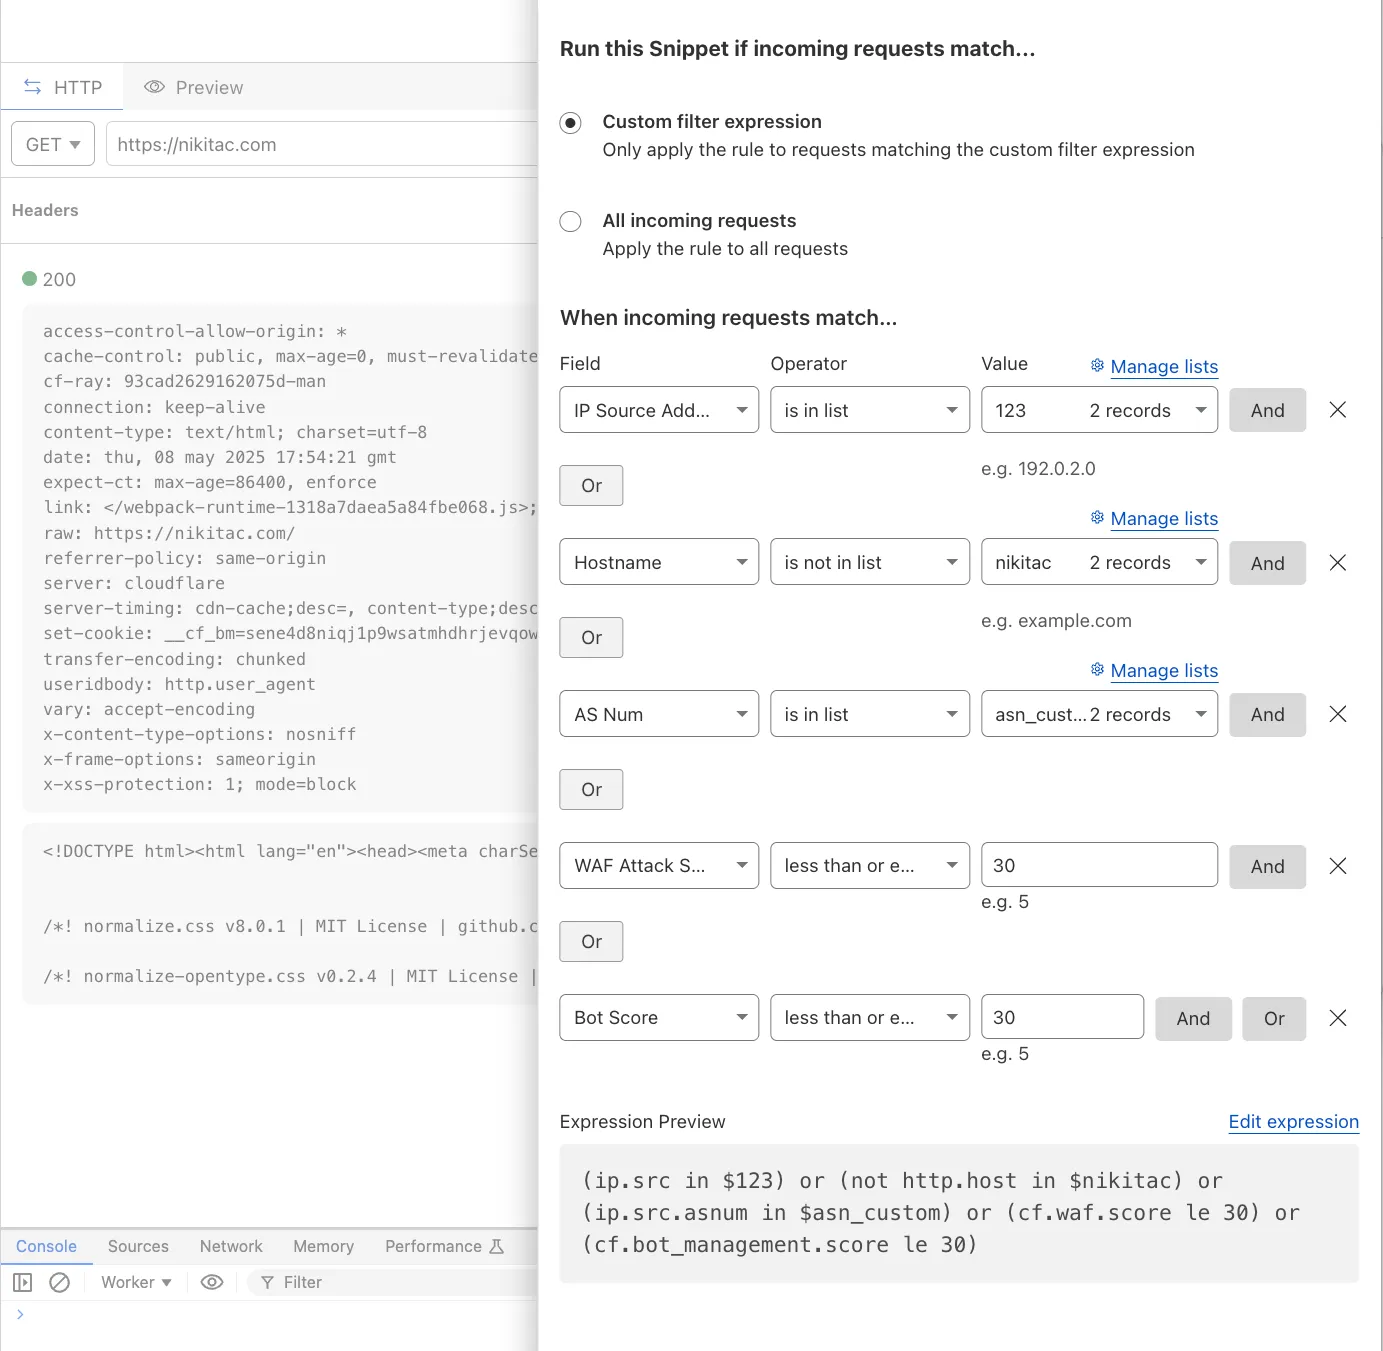Screen dimensions: 1383x1351
Task: Open the Hostname operator dropdown
Action: [869, 561]
